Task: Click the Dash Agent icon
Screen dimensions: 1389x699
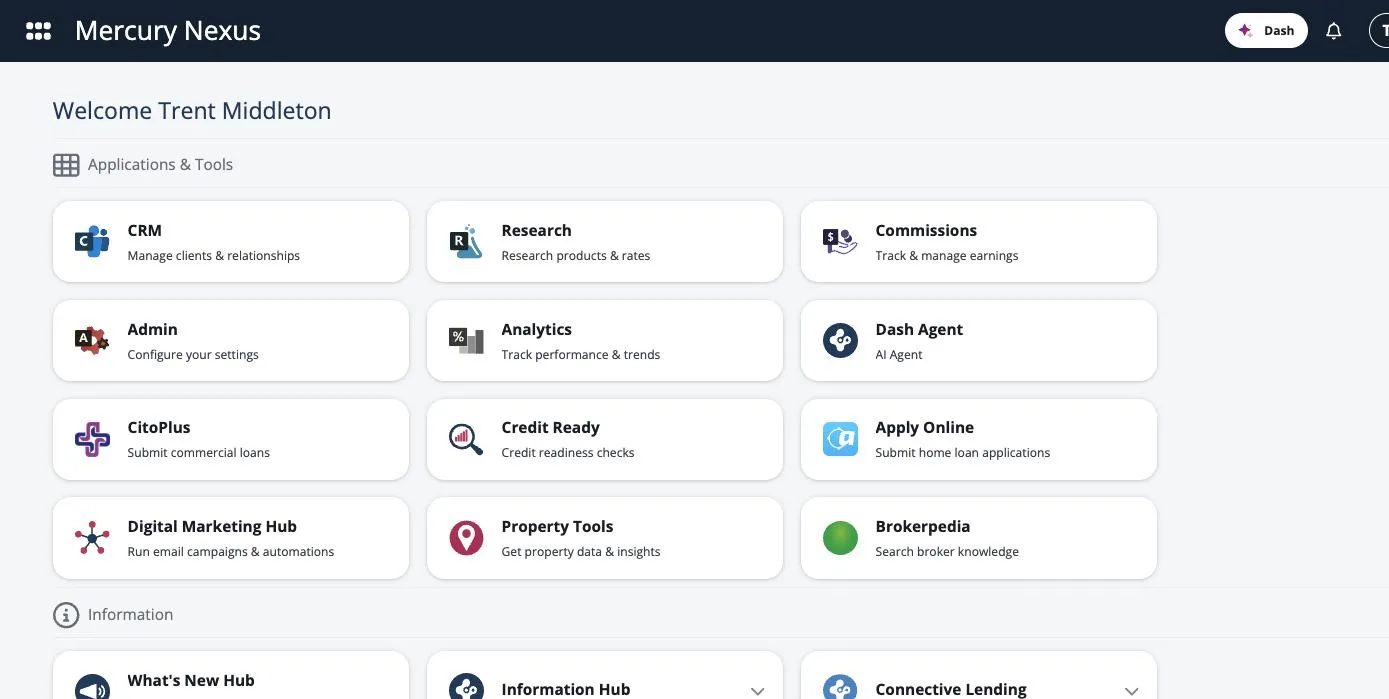Action: tap(840, 340)
